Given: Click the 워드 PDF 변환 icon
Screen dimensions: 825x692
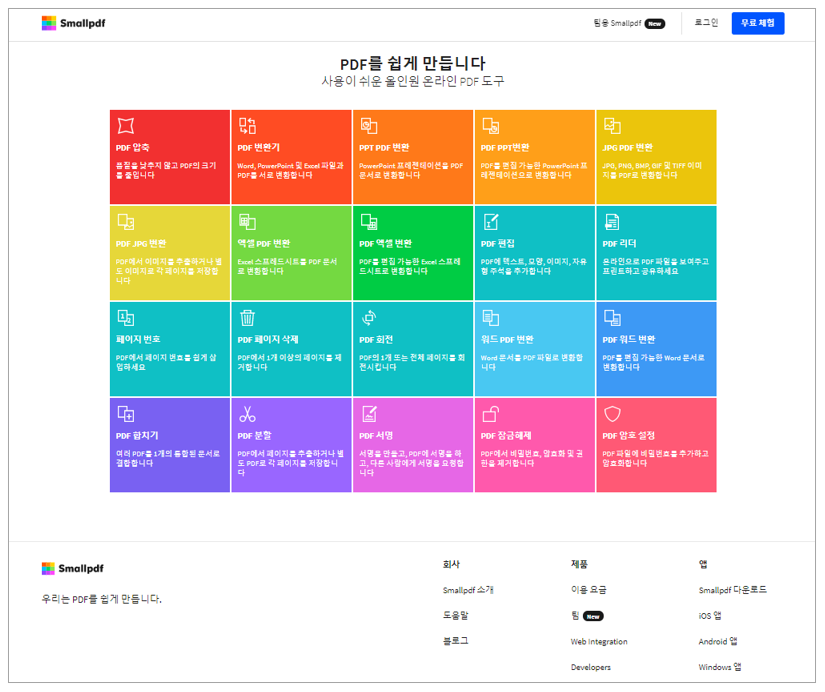Looking at the screenshot, I should [491, 318].
